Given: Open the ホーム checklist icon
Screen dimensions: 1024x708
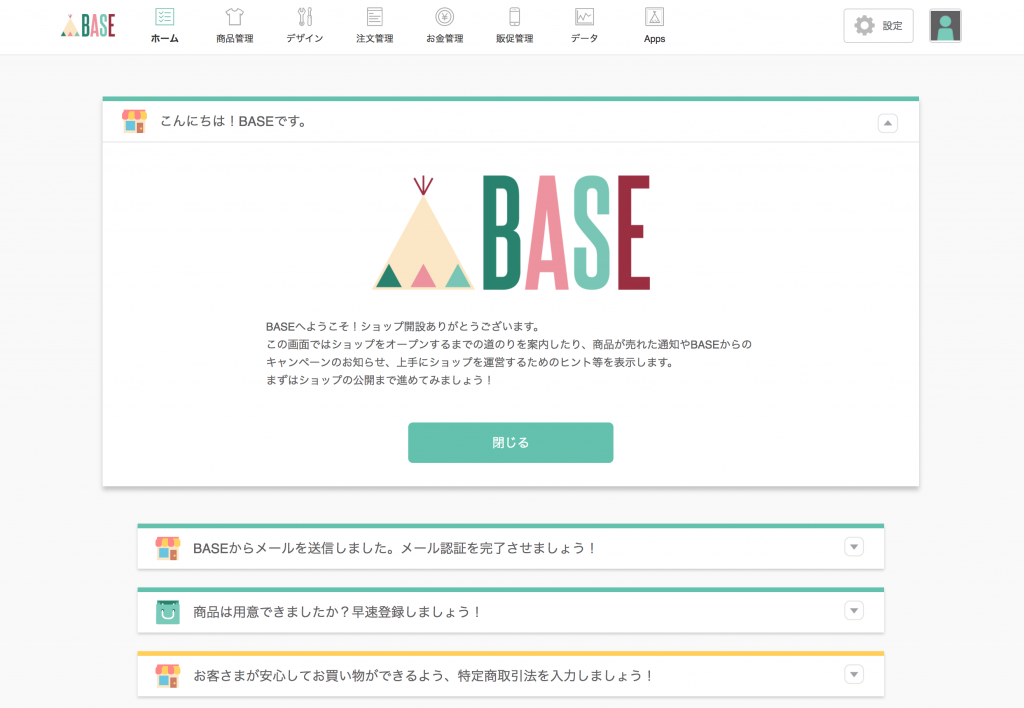Looking at the screenshot, I should [165, 16].
